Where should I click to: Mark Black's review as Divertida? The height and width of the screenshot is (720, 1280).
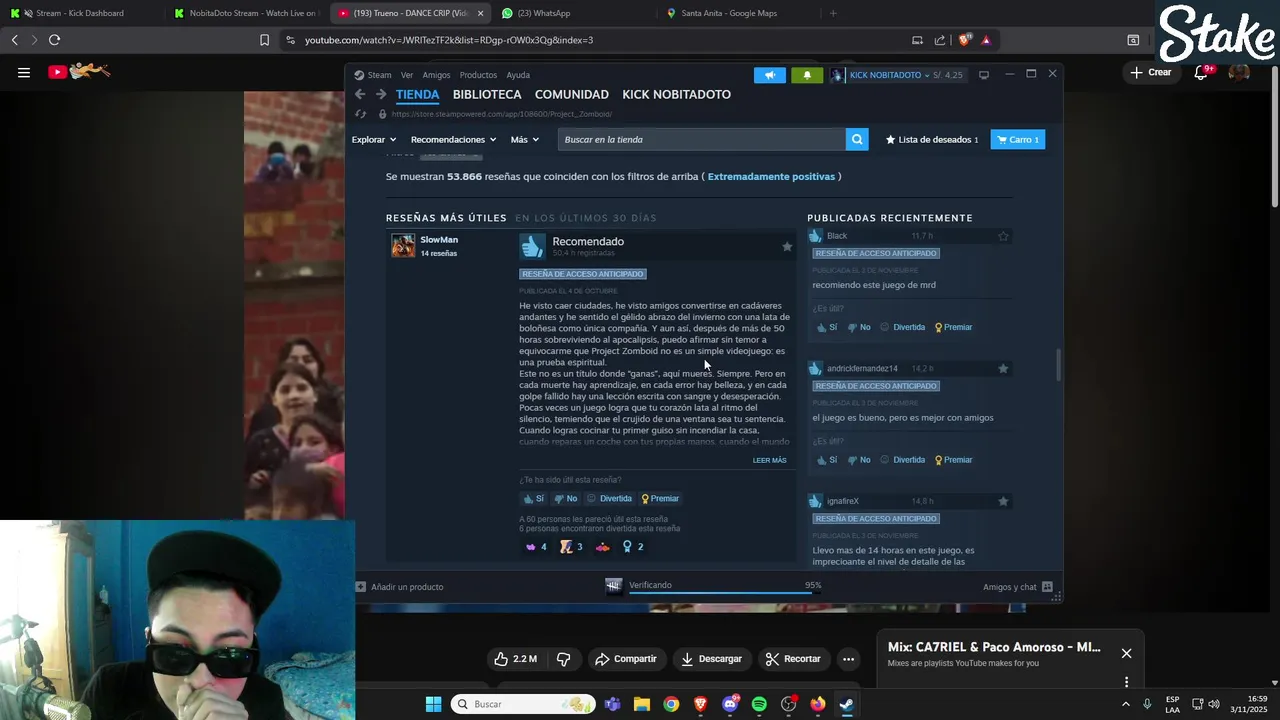tap(902, 327)
